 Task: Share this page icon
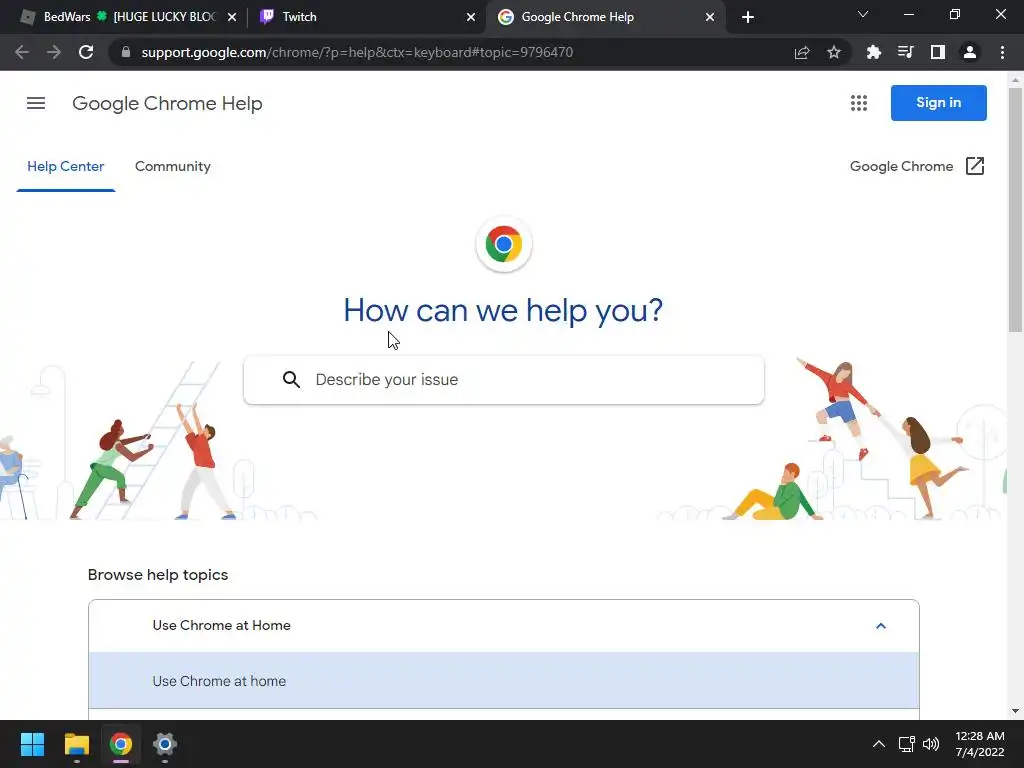(x=801, y=52)
